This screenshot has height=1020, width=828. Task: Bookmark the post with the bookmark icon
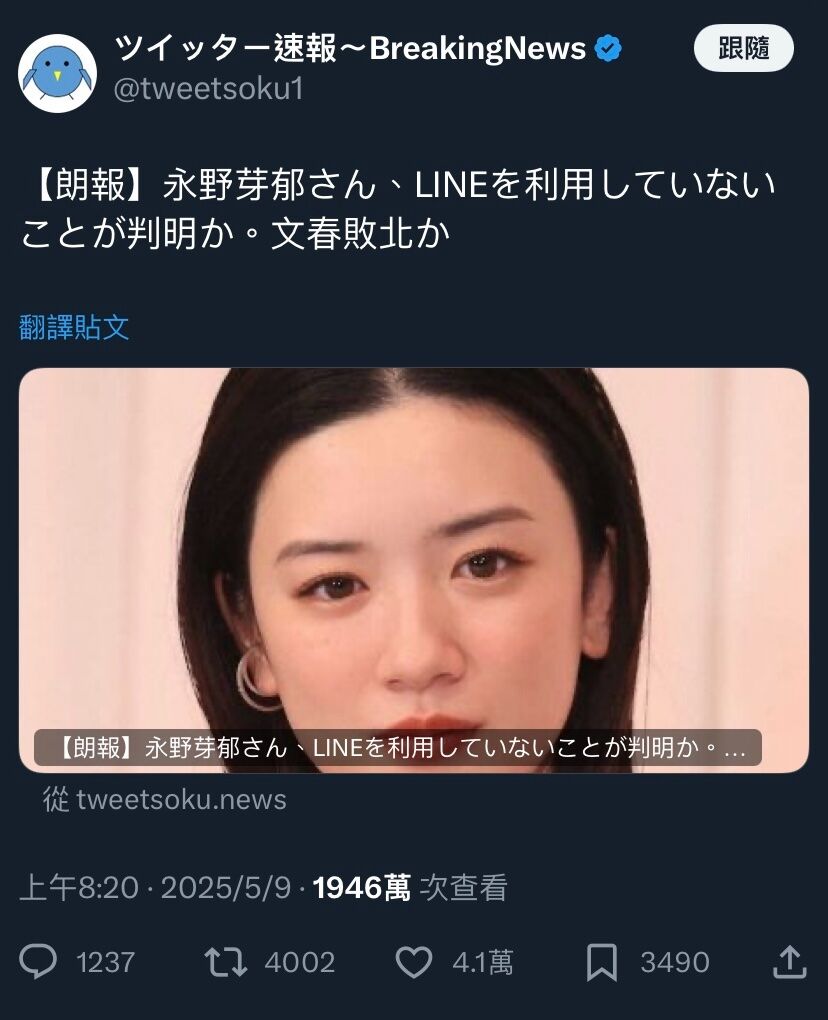coord(602,963)
